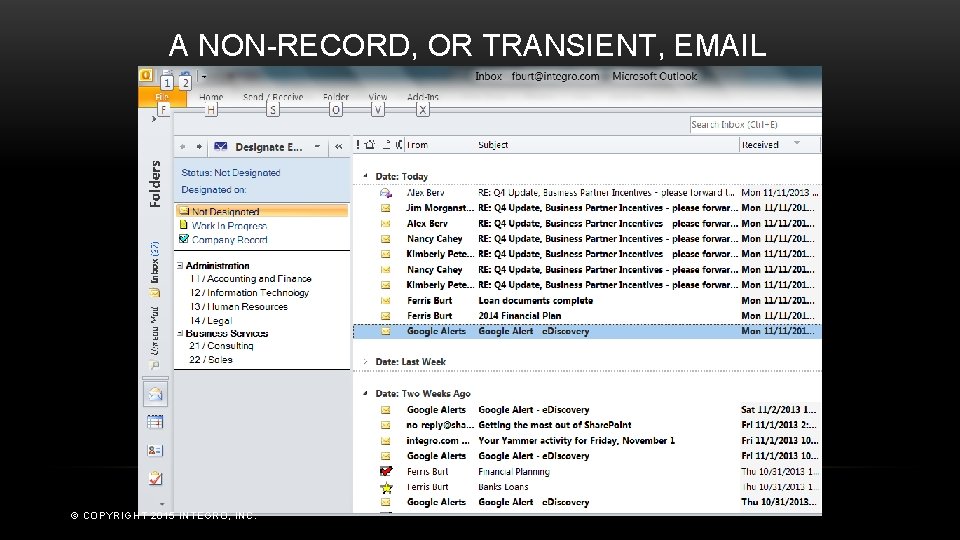This screenshot has height=540, width=960.
Task: Open Your Yammer activity email
Action: pyautogui.click(x=587, y=441)
